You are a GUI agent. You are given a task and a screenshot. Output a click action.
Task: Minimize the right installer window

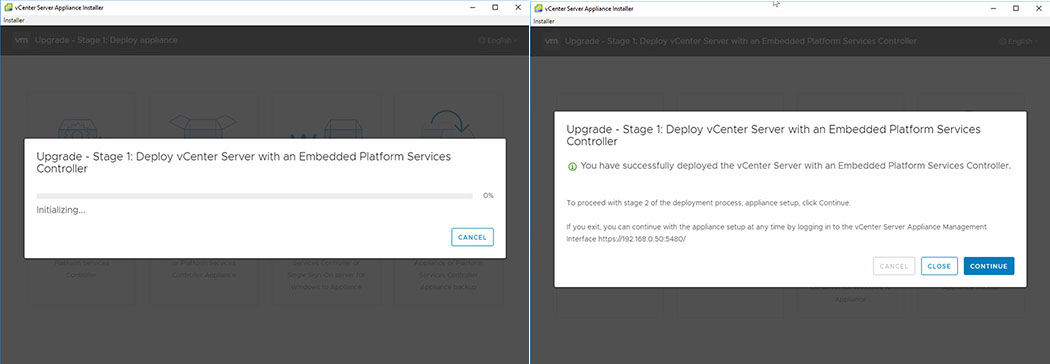coord(994,8)
